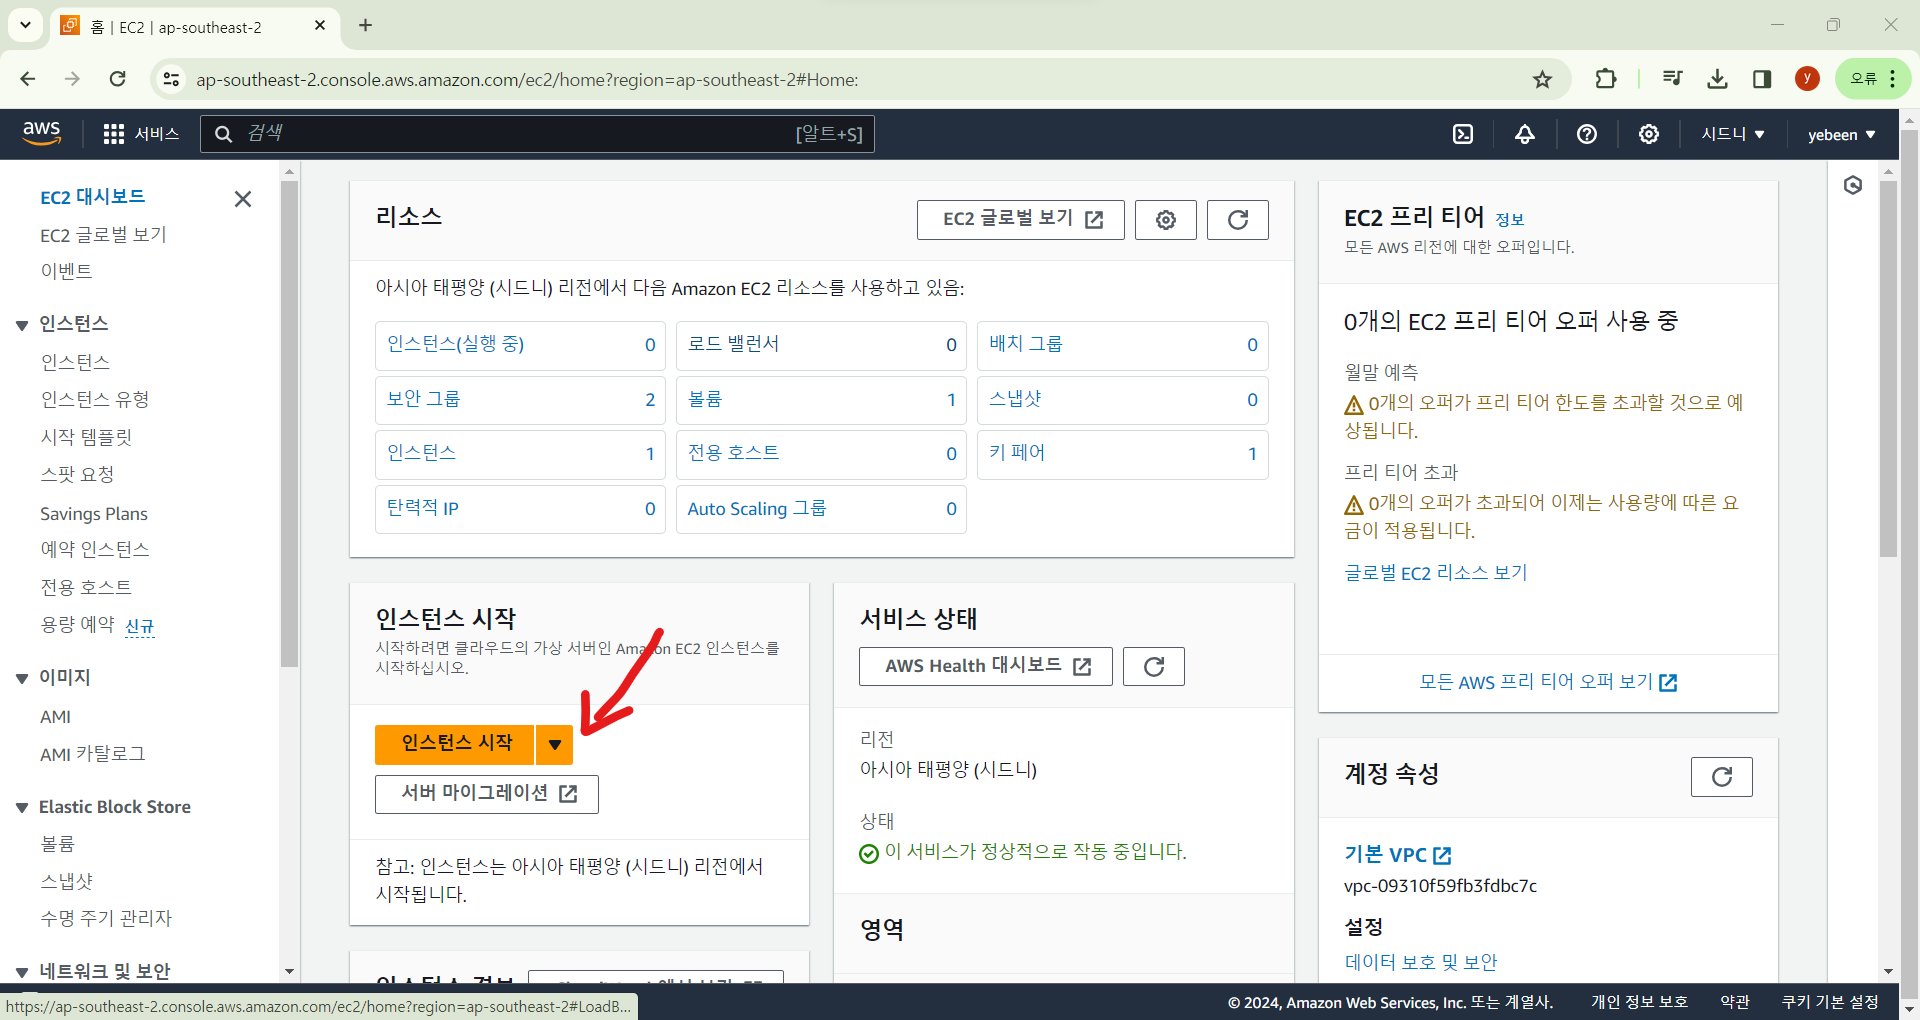Collapse the 네트워크 및 보안 section
This screenshot has height=1020, width=1920.
[x=22, y=972]
